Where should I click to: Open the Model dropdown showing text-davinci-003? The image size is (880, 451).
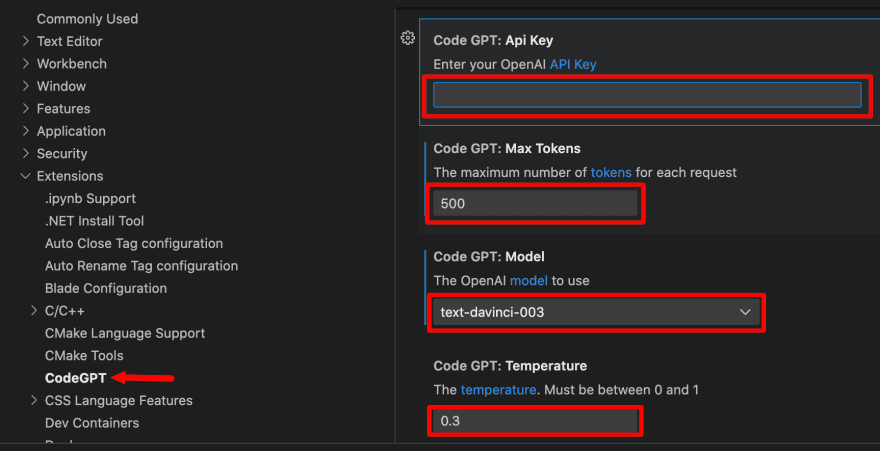point(596,313)
